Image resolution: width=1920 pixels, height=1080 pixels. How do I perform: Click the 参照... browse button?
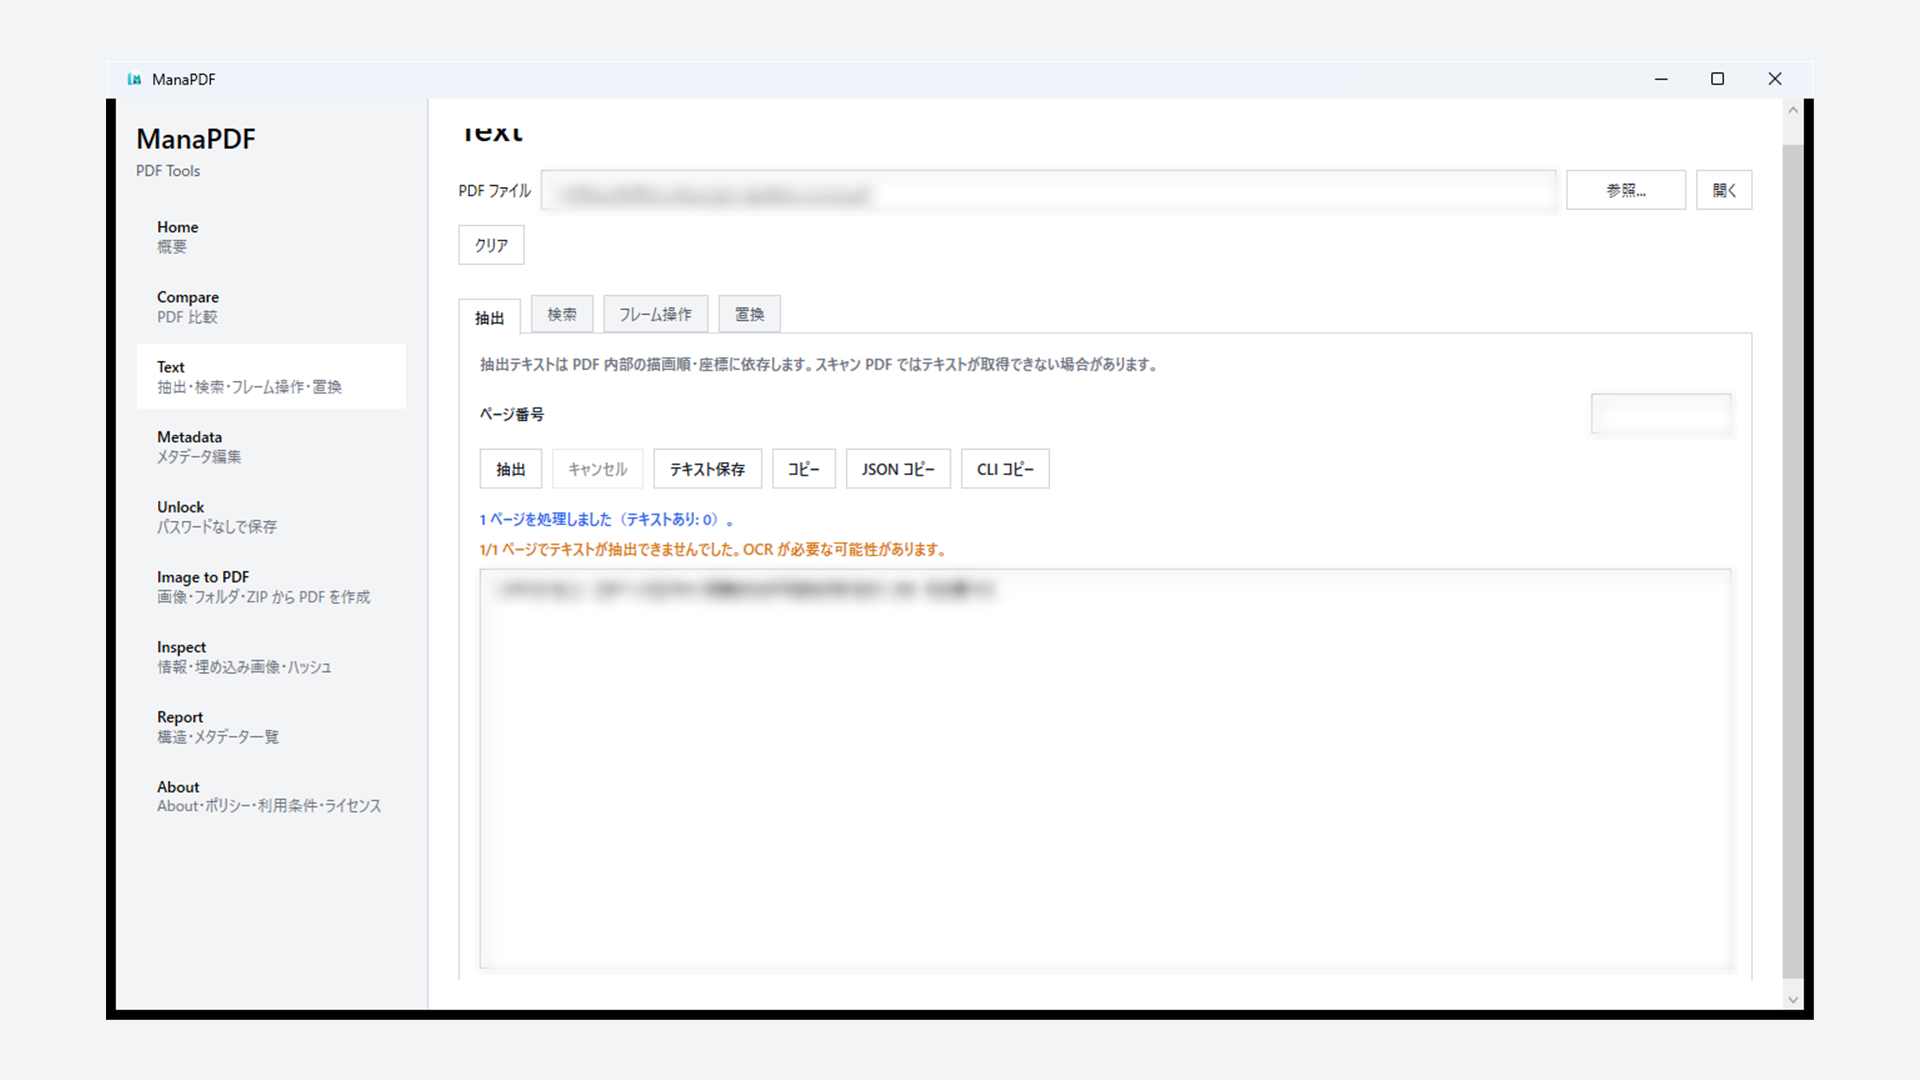(x=1626, y=190)
